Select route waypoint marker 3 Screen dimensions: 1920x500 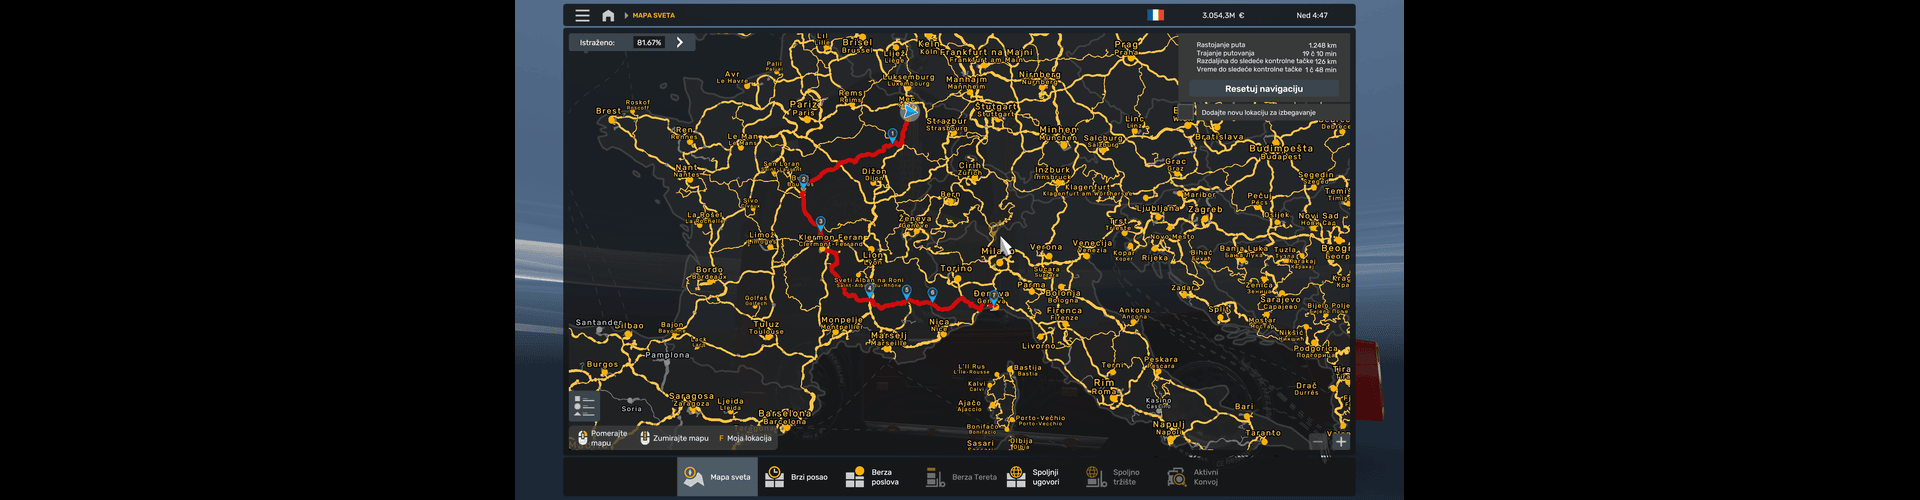pos(821,223)
